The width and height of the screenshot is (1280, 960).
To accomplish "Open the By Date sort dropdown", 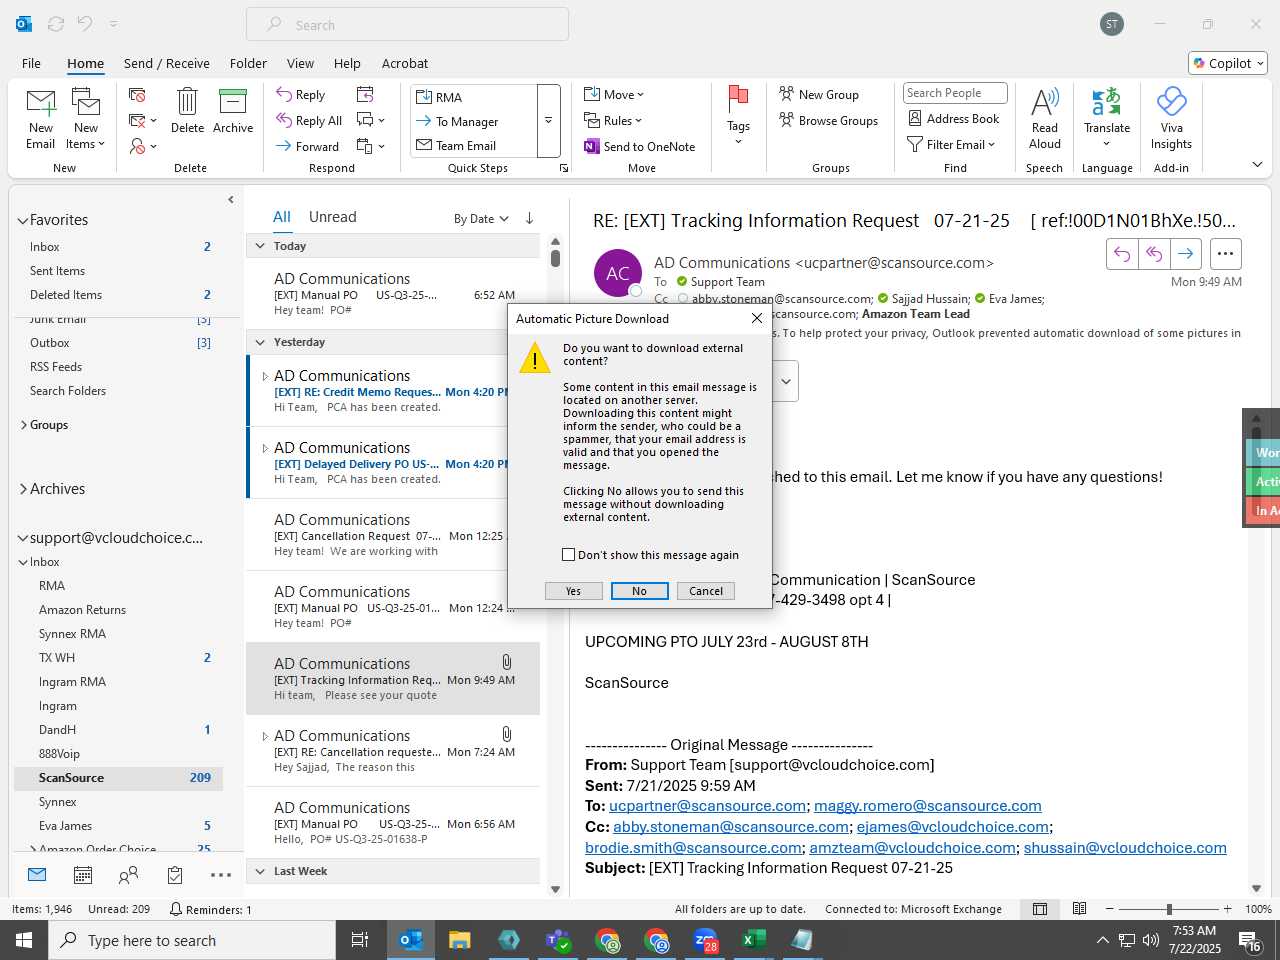I will click(481, 219).
